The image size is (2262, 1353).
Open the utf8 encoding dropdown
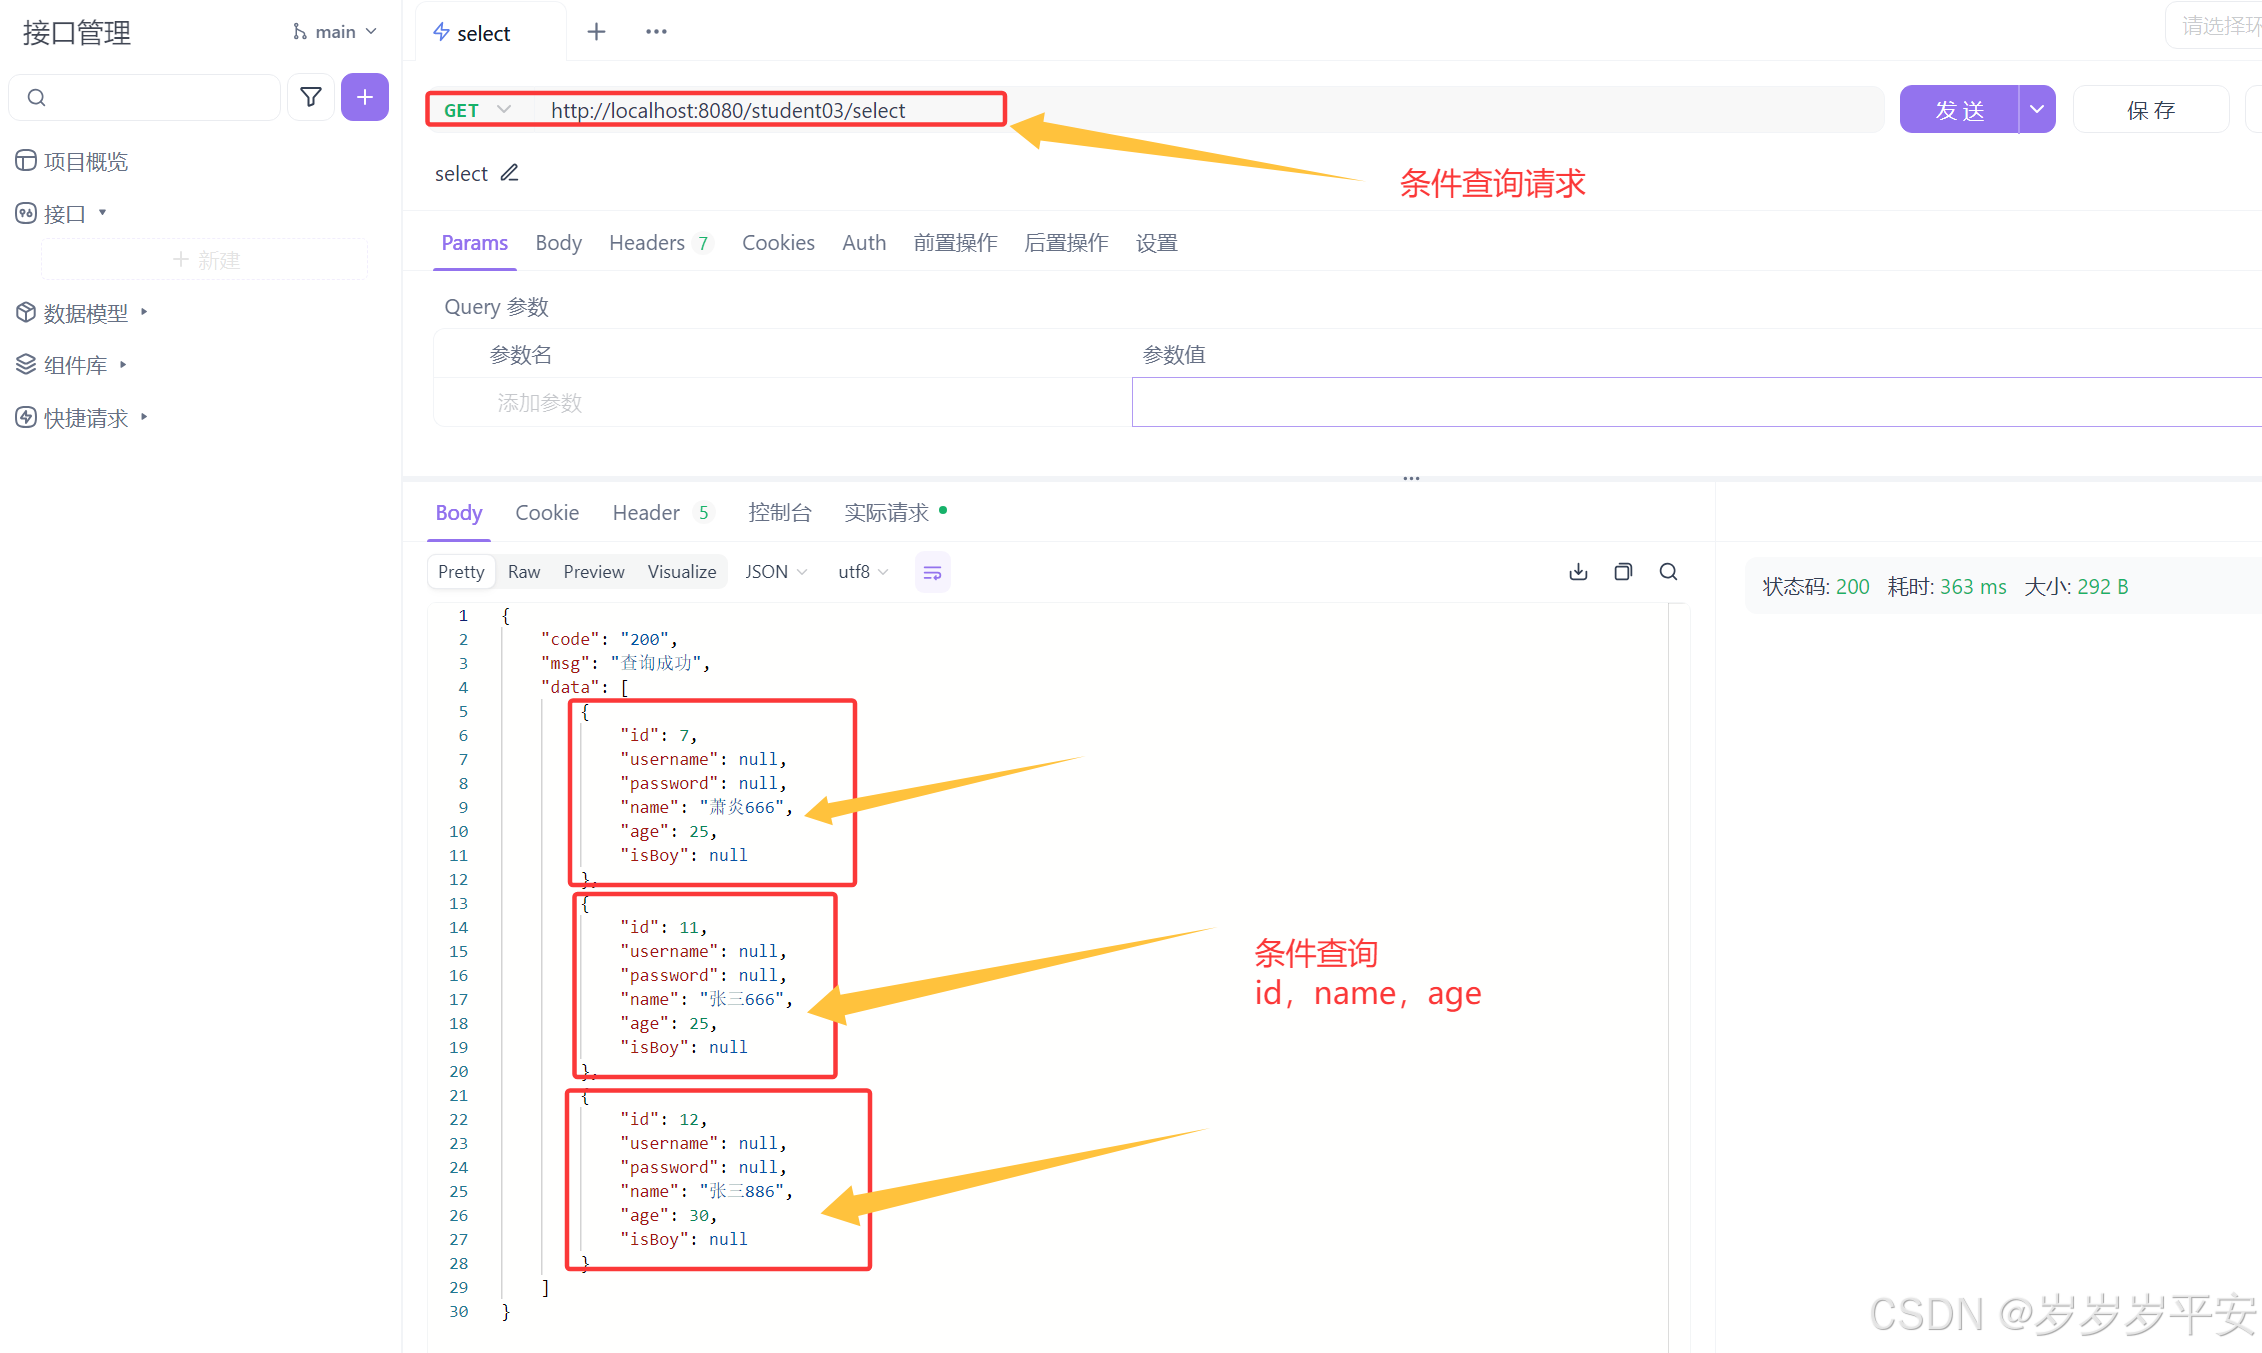coord(863,572)
